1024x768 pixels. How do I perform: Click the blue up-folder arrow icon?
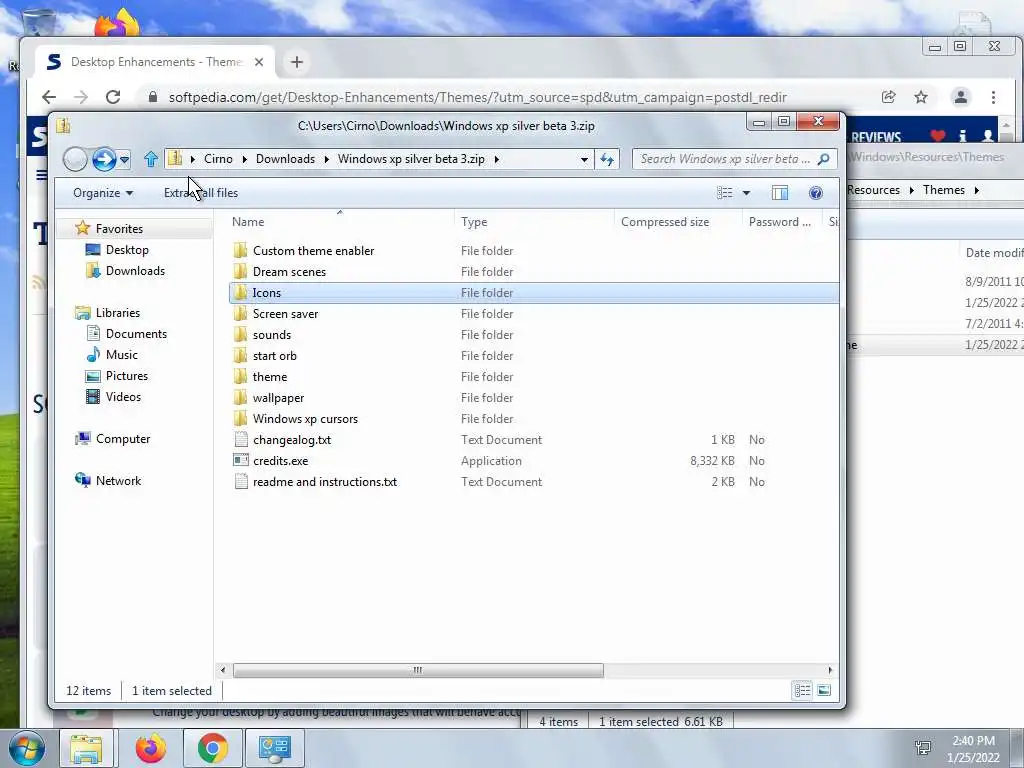click(x=151, y=159)
